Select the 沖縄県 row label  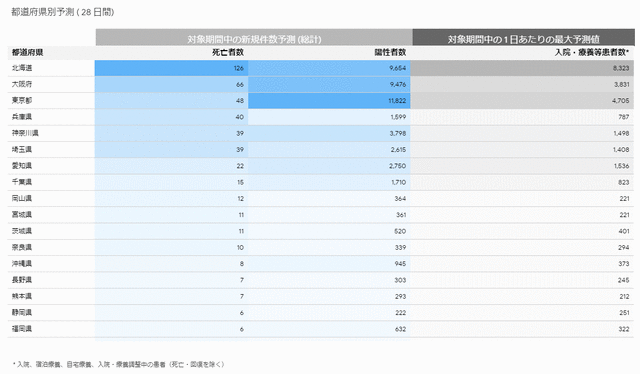(22, 264)
